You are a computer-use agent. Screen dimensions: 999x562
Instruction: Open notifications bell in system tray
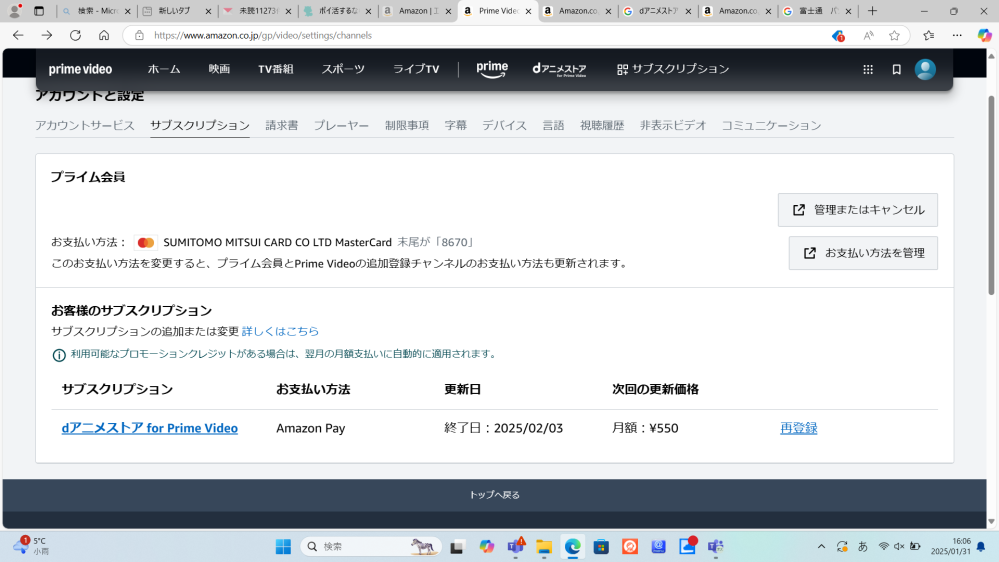coord(981,547)
